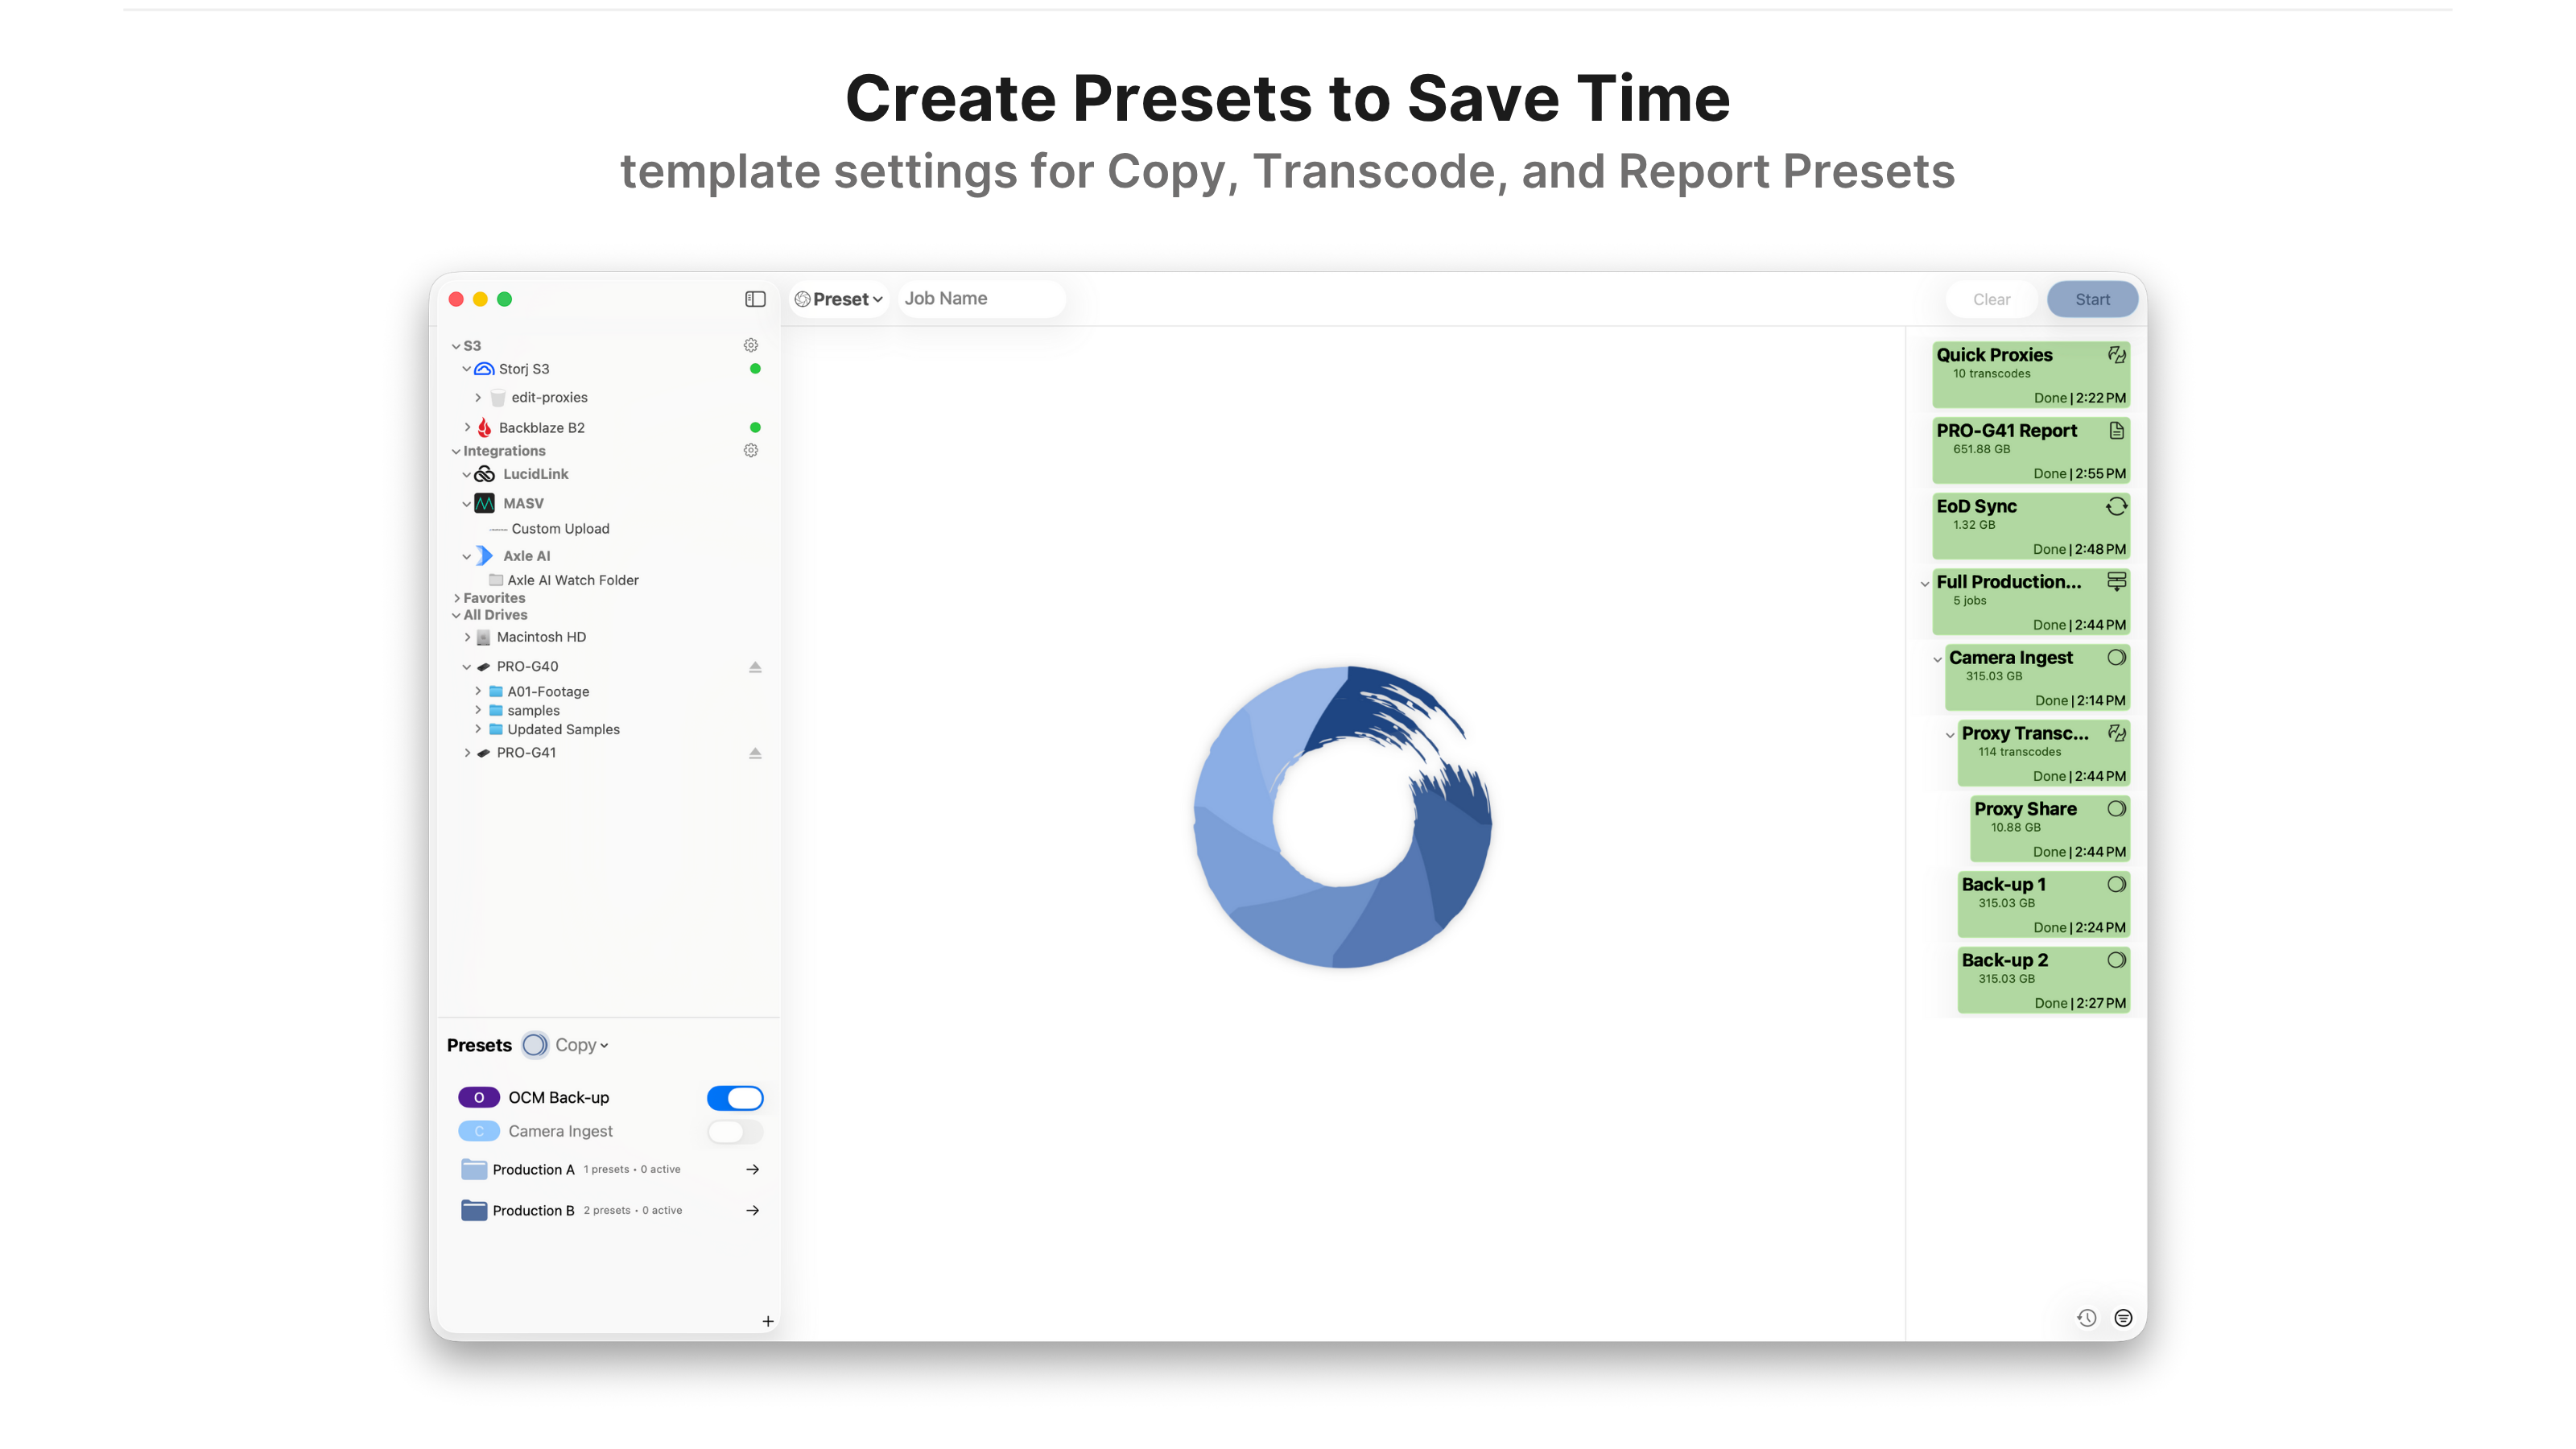Select the A01-Footage folder
Viewport: 2576px width, 1449px height.
548,691
